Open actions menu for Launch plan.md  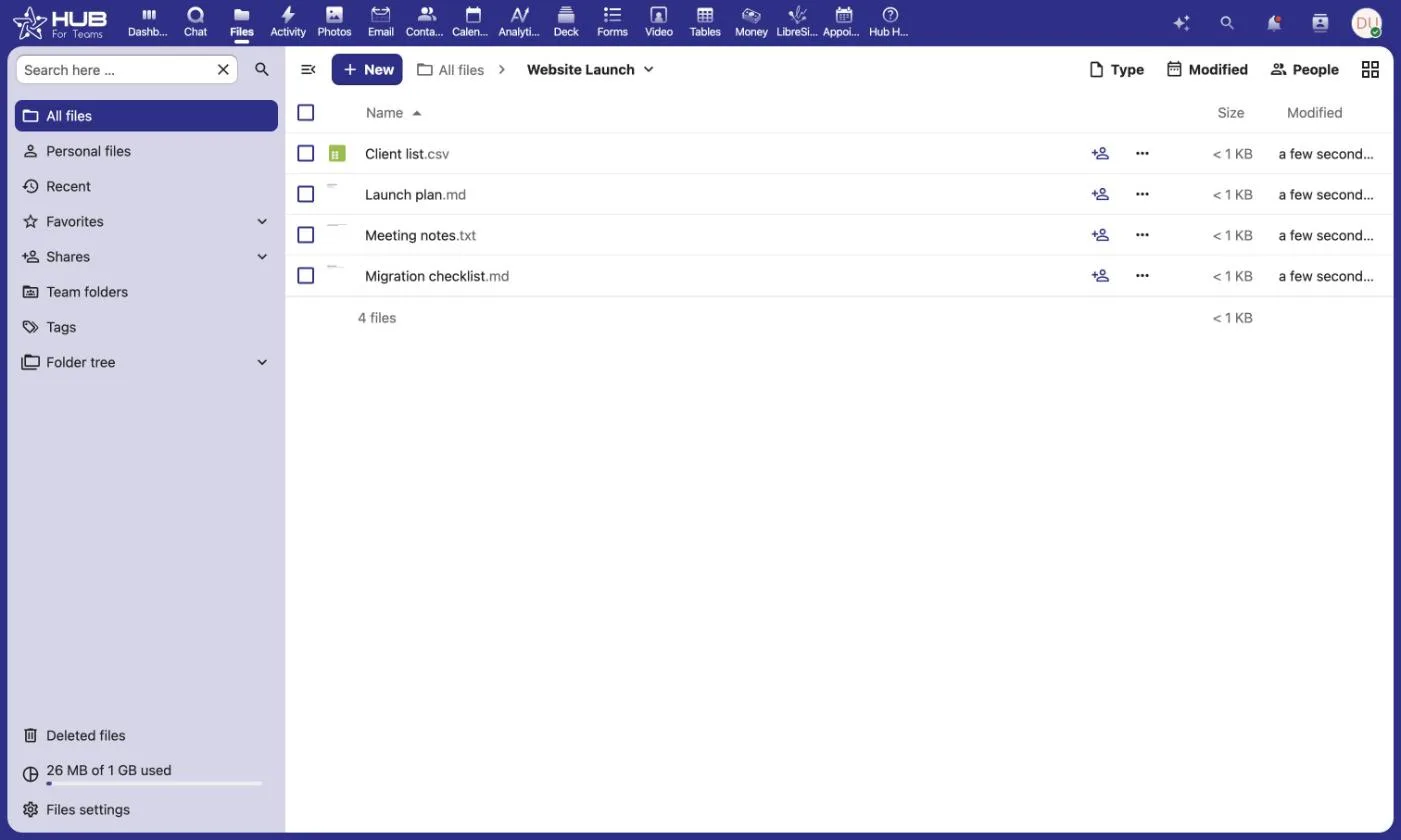[1142, 194]
